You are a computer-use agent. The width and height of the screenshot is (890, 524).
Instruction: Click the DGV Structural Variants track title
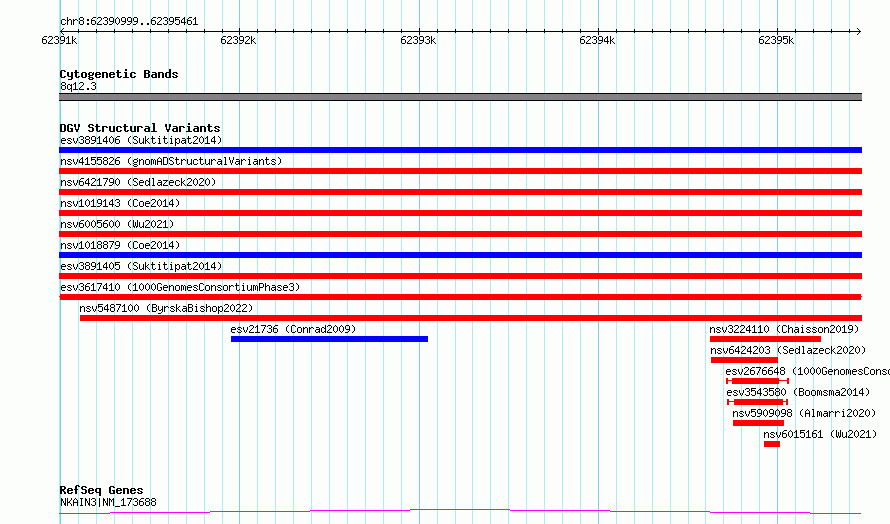pyautogui.click(x=140, y=128)
